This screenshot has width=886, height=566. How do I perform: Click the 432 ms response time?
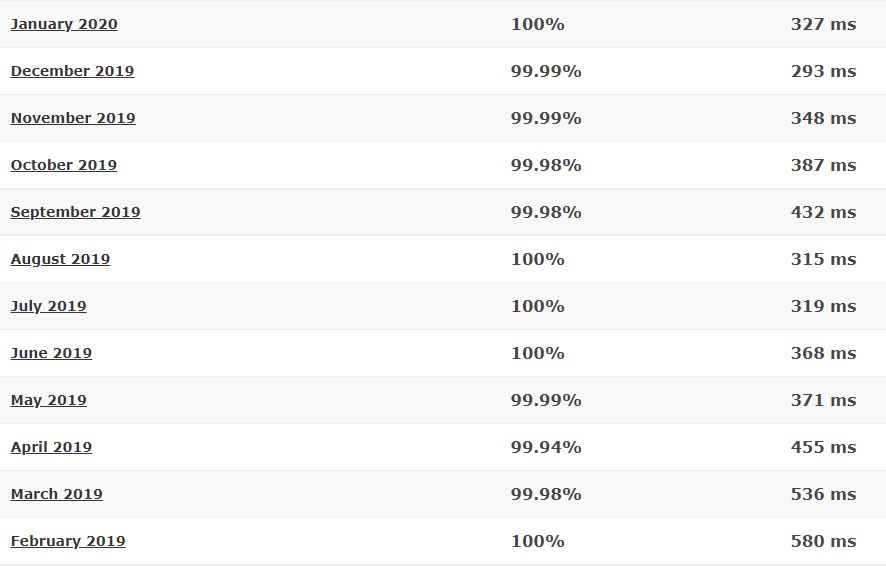(823, 212)
